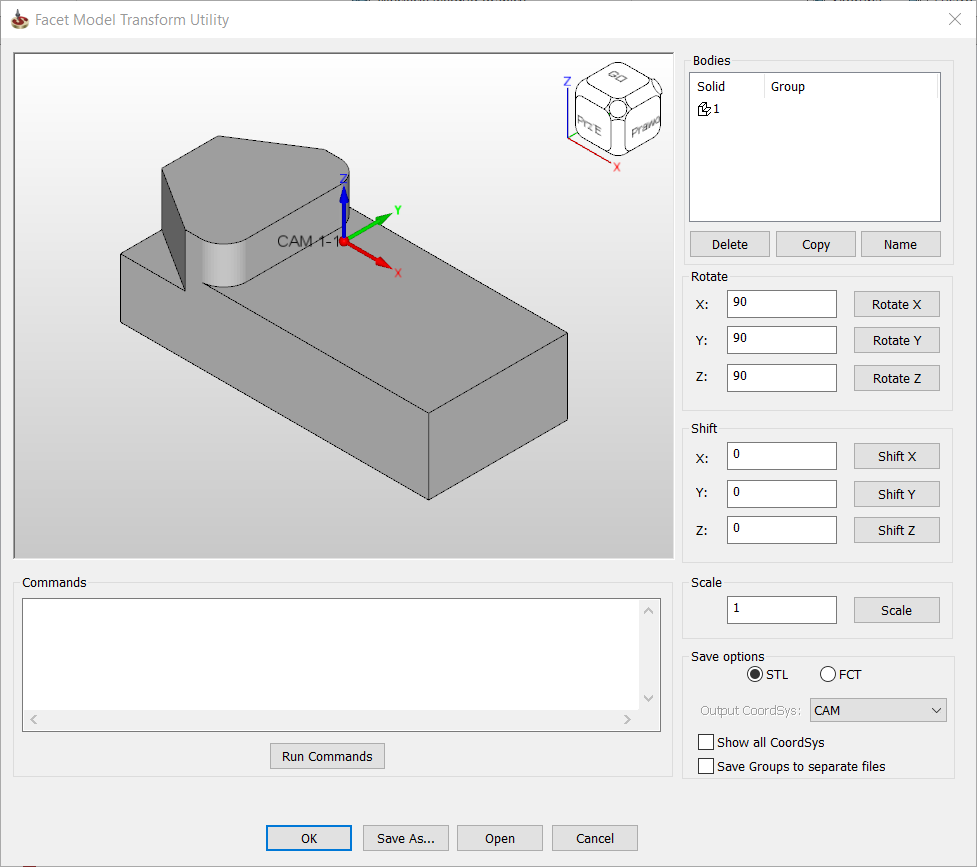Select the FCT save option

[828, 675]
